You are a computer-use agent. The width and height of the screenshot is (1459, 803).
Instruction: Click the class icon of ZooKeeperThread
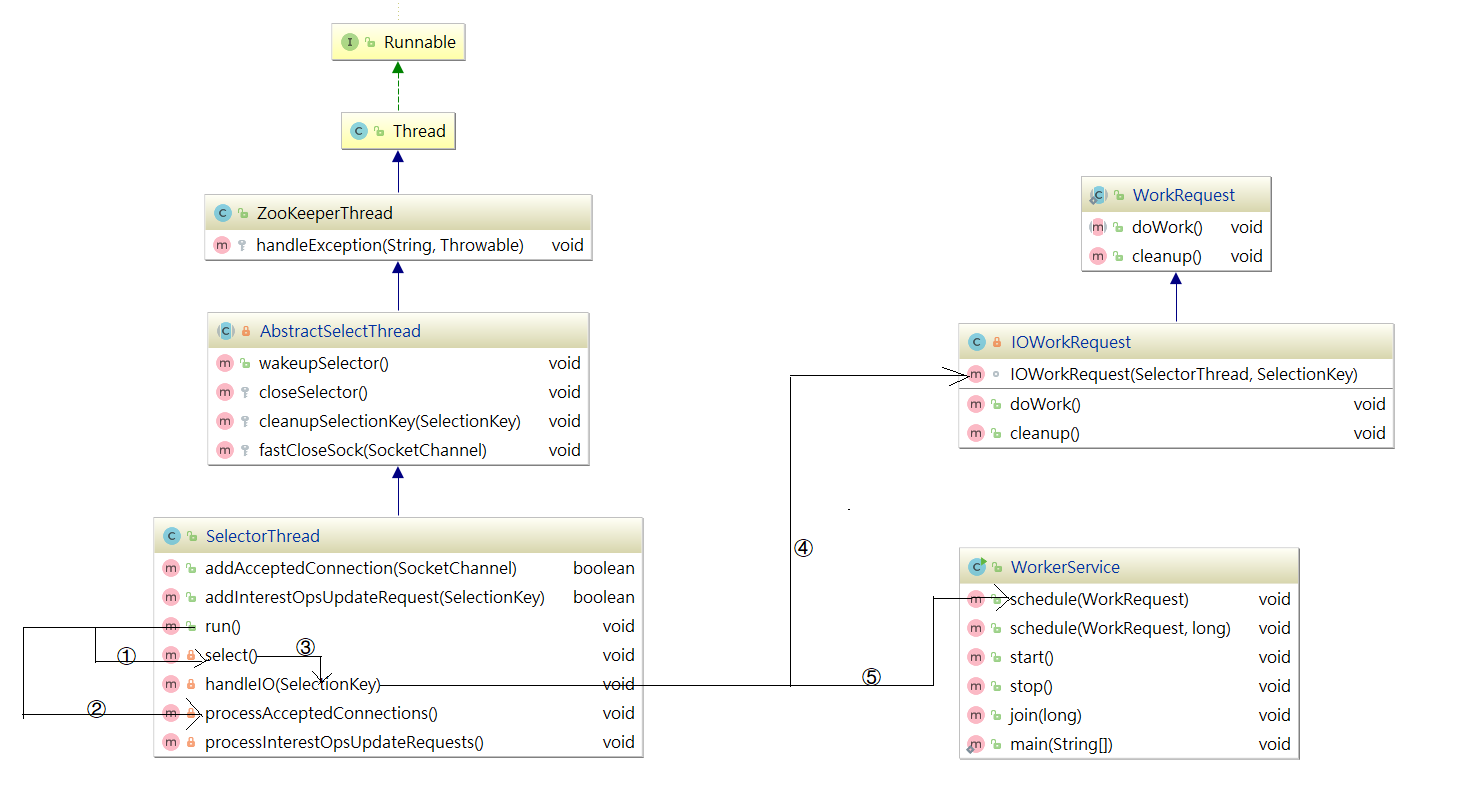pos(223,213)
